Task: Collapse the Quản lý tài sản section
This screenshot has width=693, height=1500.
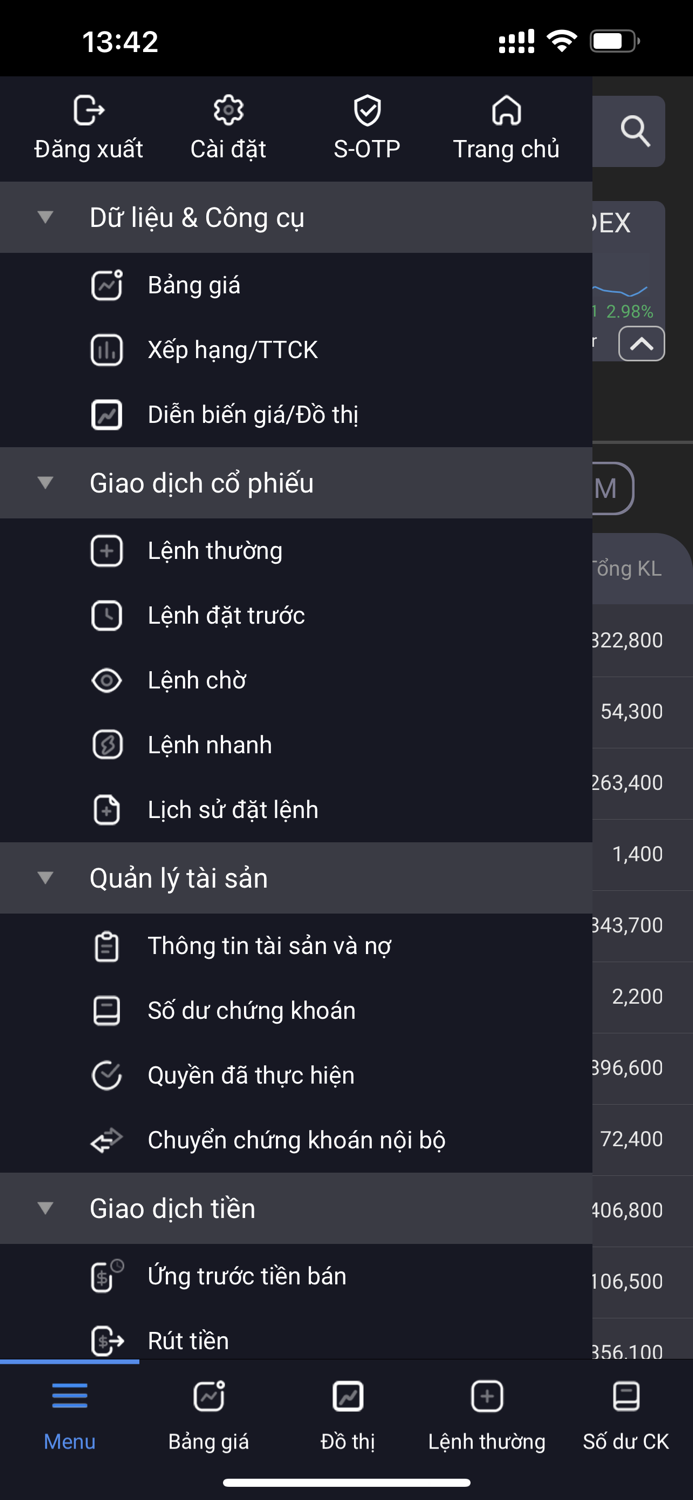Action: (x=44, y=877)
